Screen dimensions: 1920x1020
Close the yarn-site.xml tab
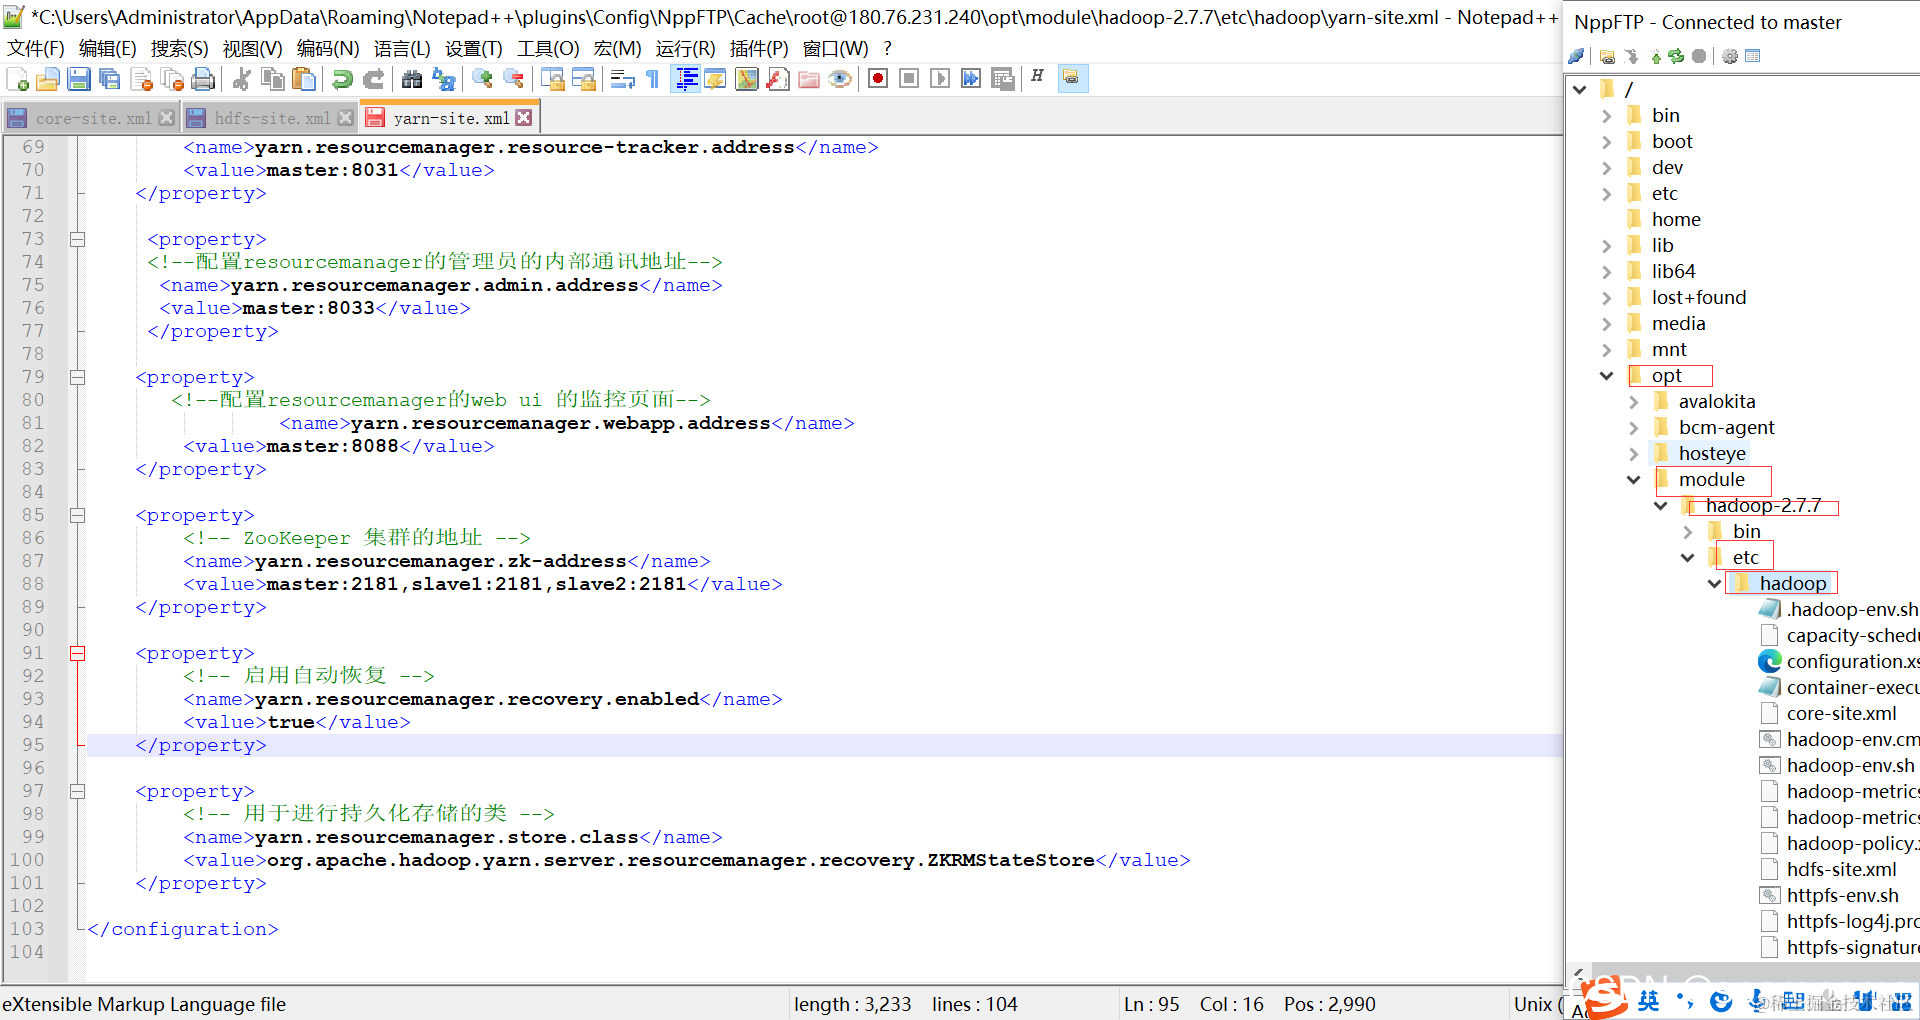click(x=524, y=118)
